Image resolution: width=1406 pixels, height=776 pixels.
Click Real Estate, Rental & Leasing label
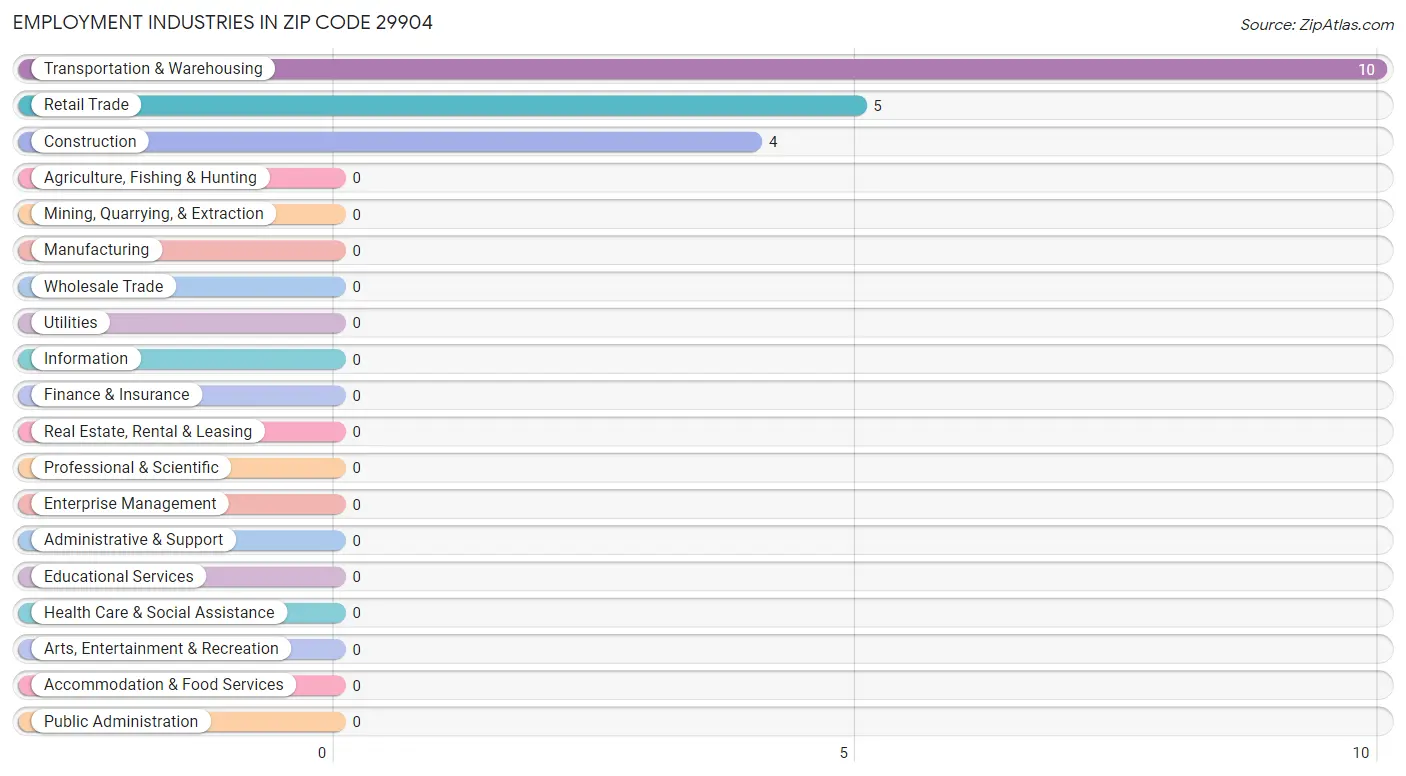[x=148, y=431]
